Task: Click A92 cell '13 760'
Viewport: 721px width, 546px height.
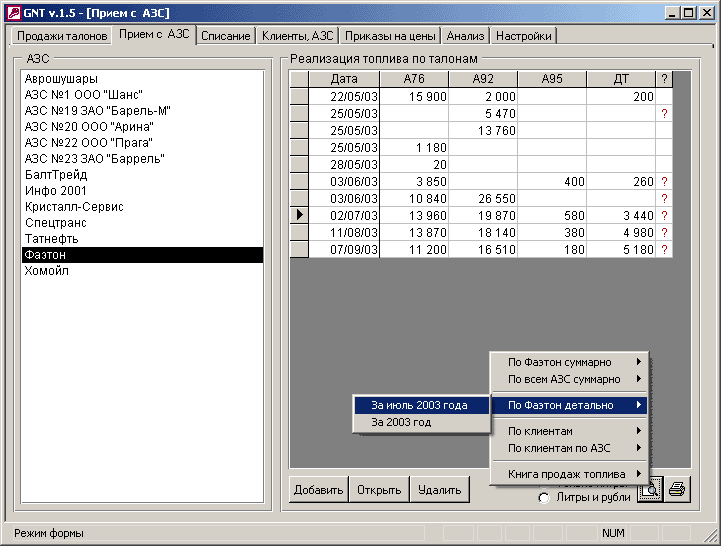Action: tap(483, 130)
